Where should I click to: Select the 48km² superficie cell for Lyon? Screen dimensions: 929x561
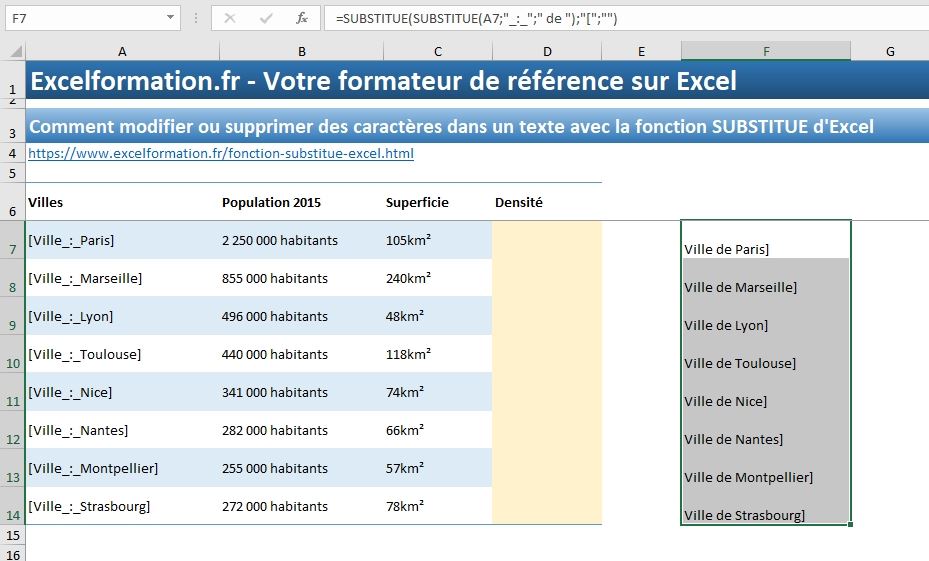coord(437,317)
